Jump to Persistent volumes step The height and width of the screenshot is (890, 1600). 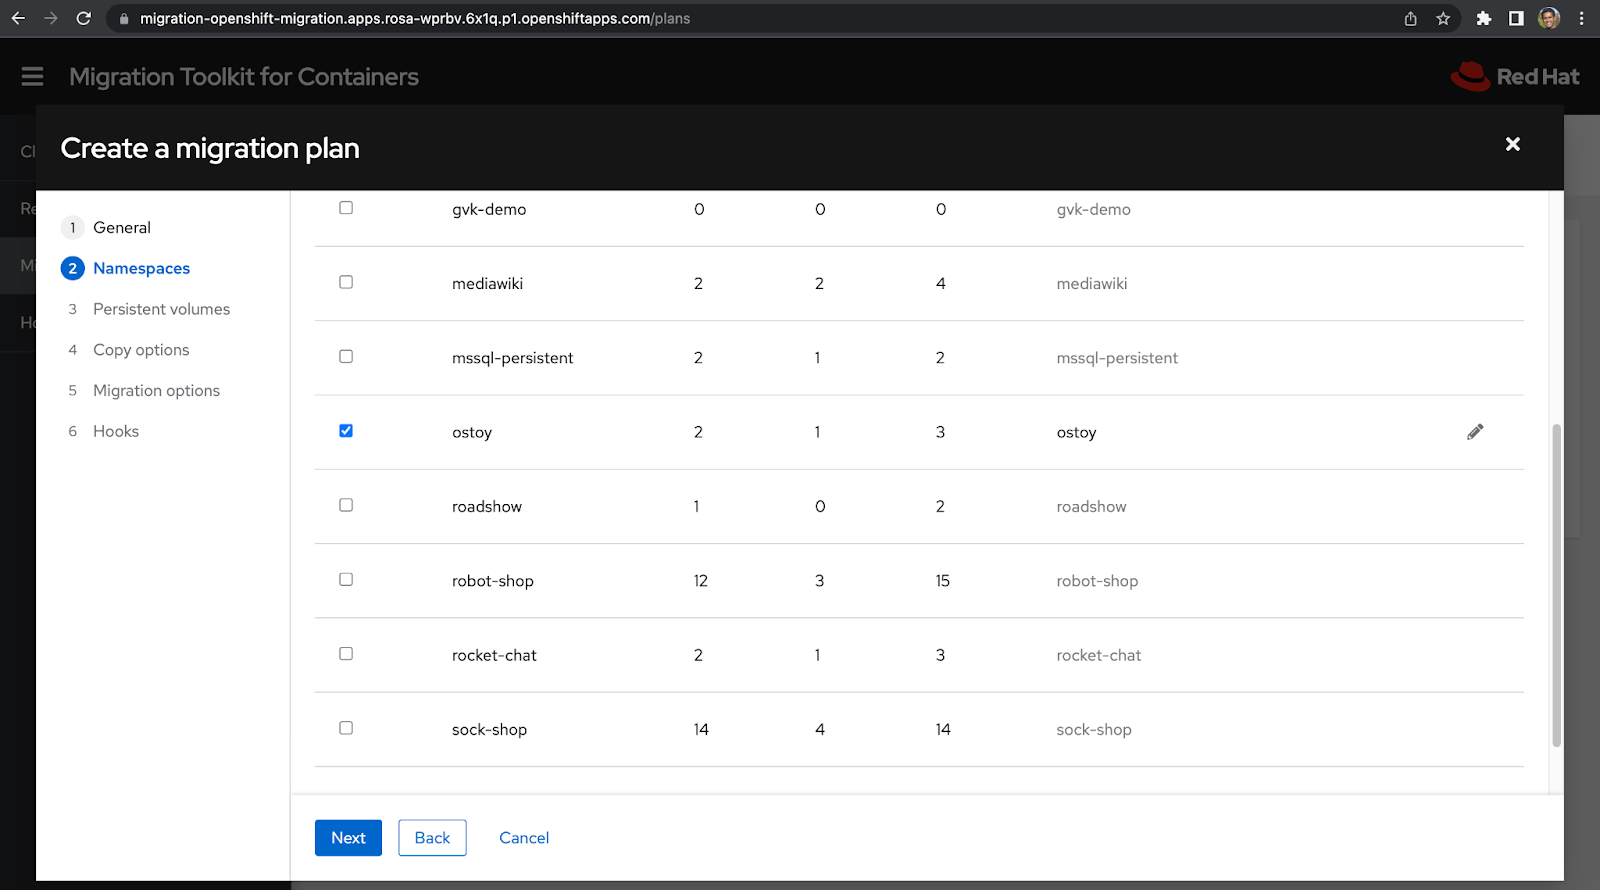pos(161,309)
